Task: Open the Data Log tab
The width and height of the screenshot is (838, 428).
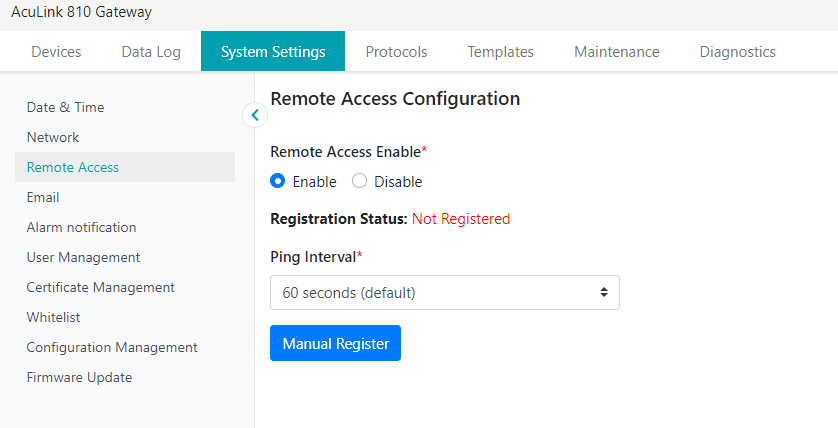Action: [x=151, y=52]
